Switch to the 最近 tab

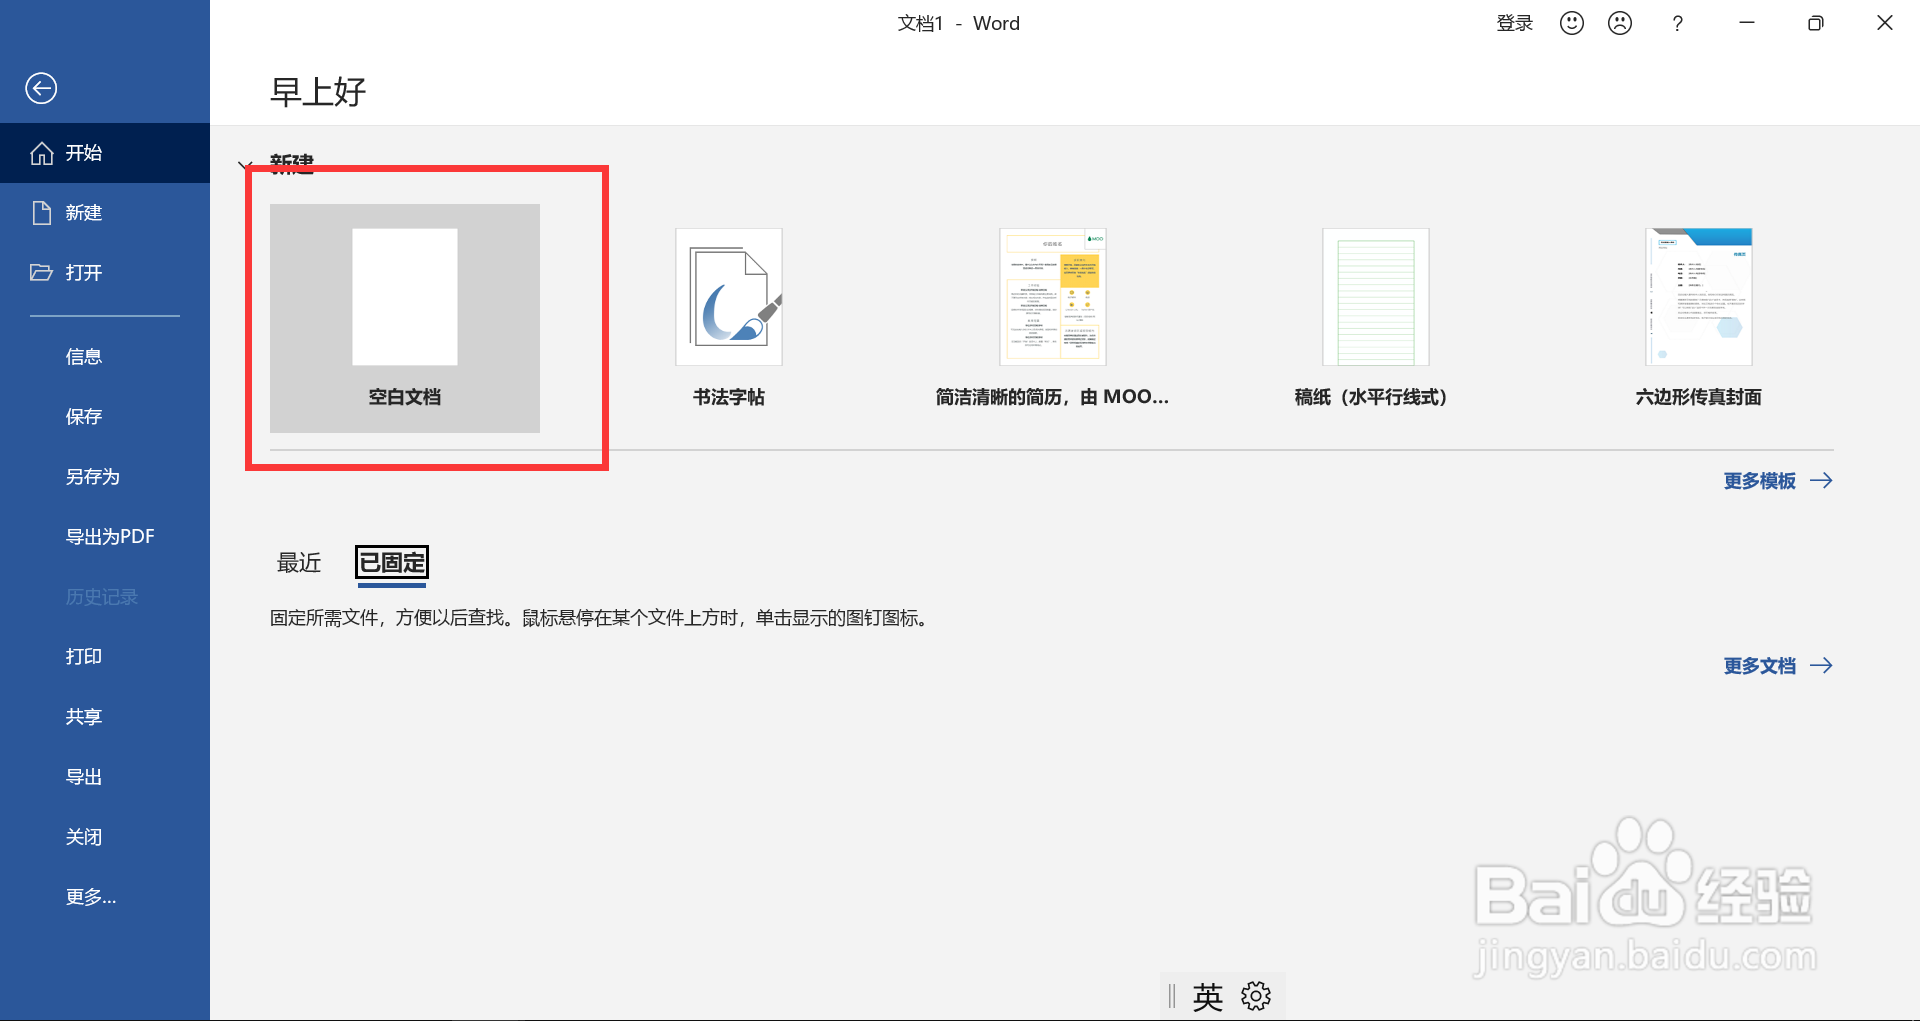[299, 563]
